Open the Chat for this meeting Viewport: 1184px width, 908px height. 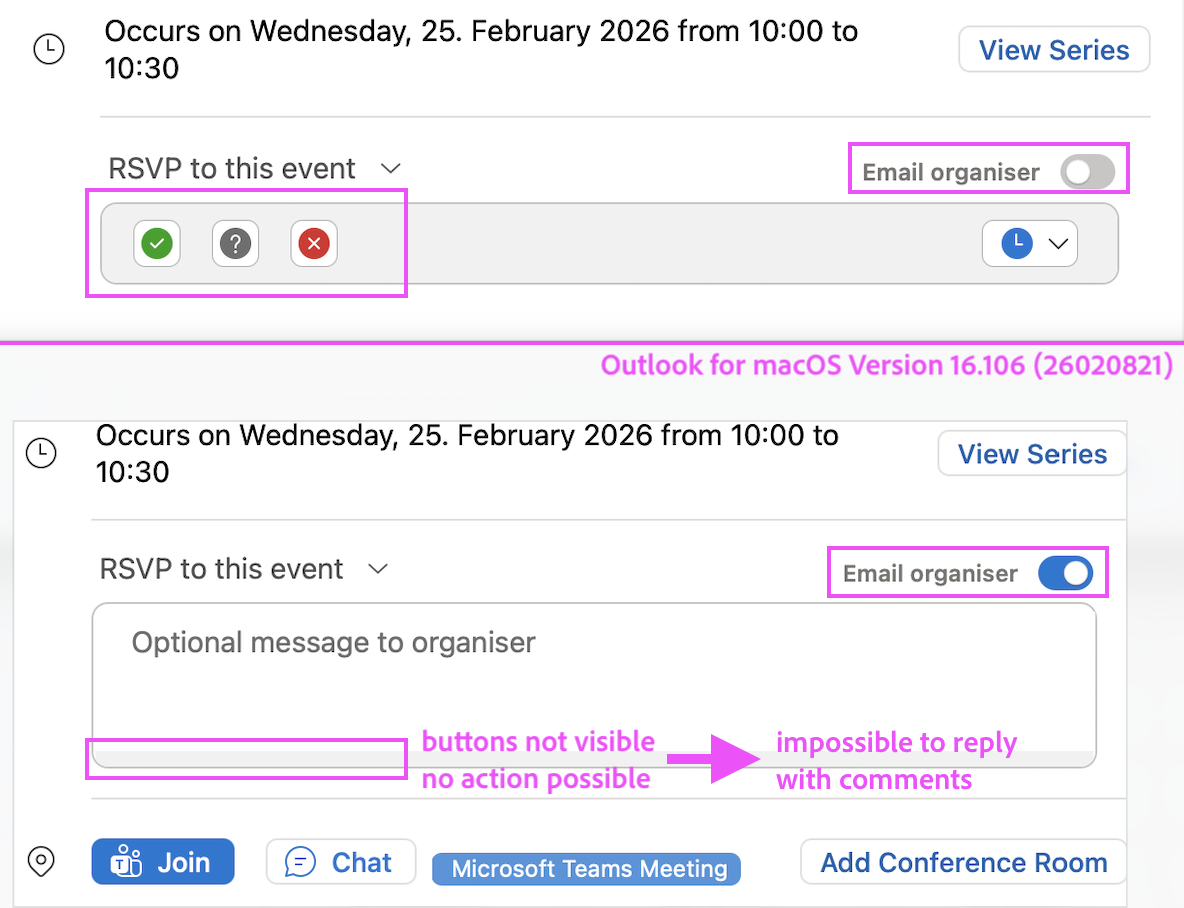point(340,861)
